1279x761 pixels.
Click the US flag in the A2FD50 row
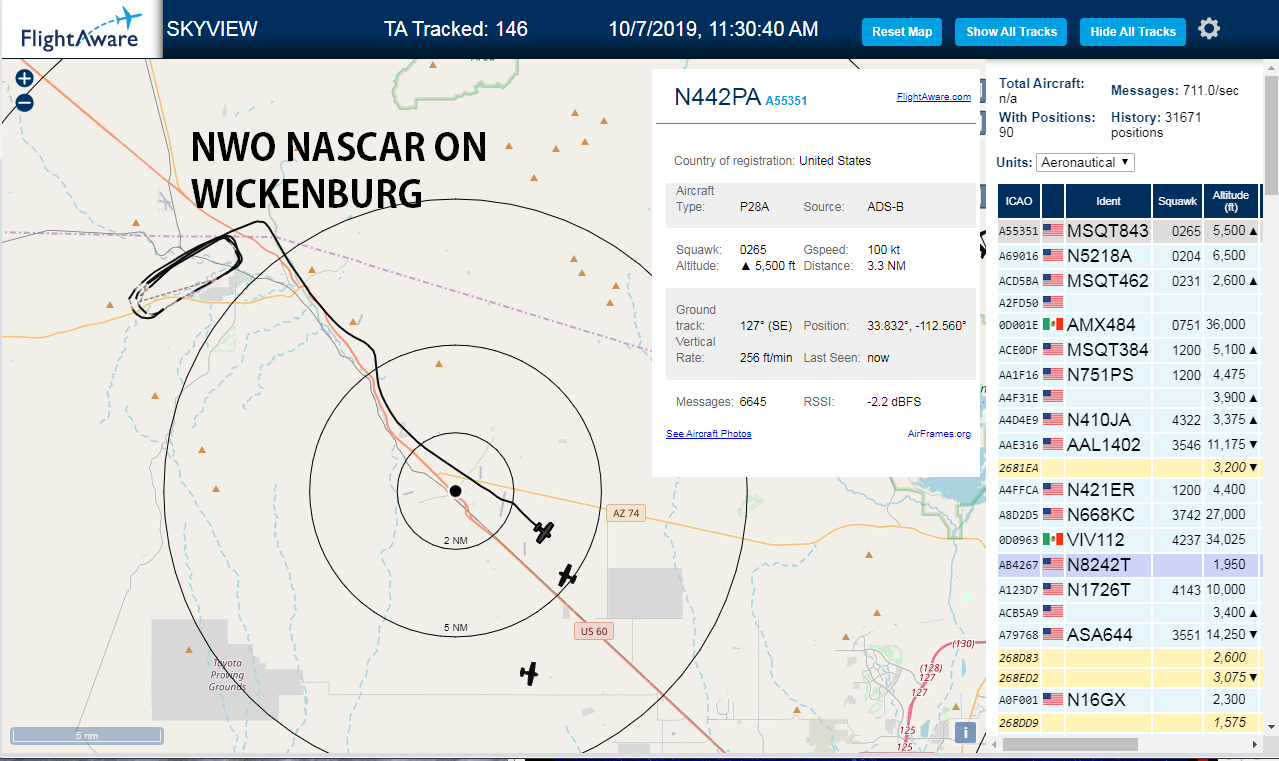pyautogui.click(x=1053, y=302)
